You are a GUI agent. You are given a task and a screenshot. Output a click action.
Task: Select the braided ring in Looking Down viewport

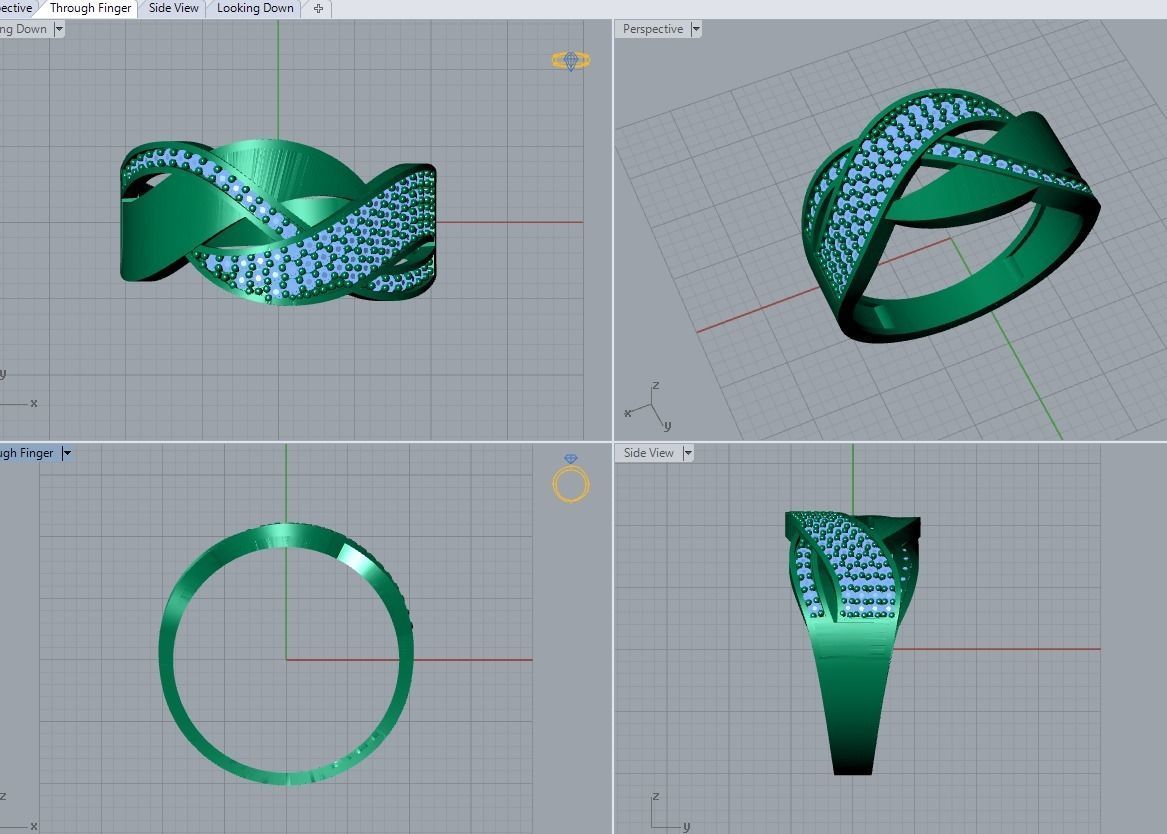click(x=278, y=222)
